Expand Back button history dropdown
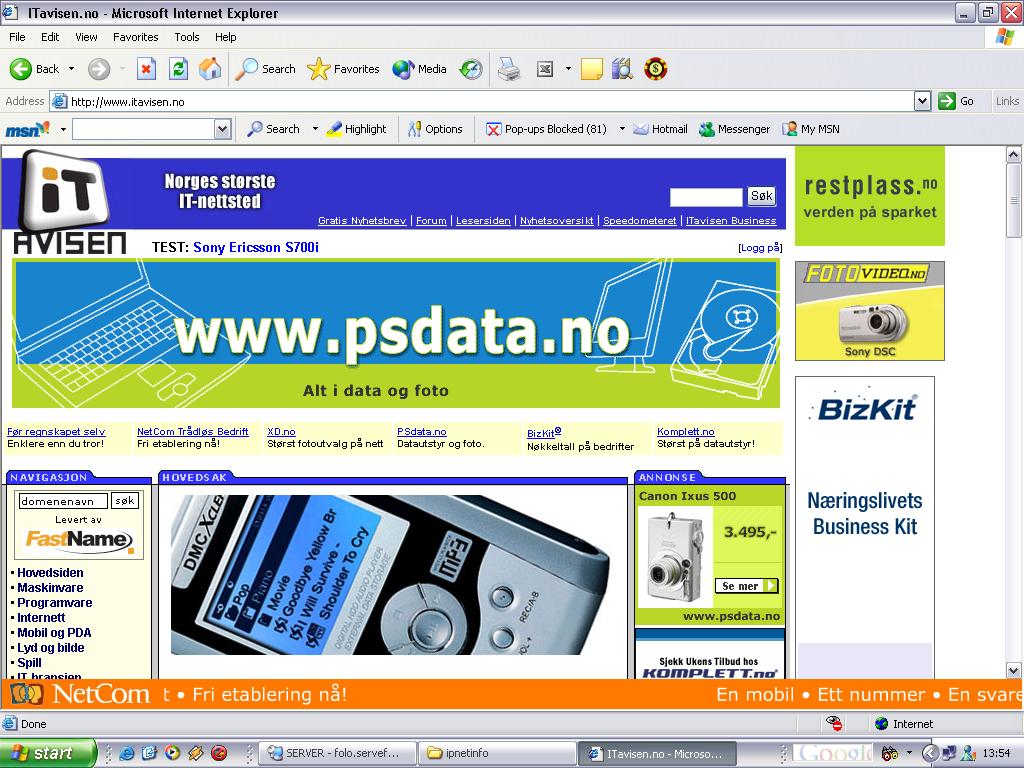1024x768 pixels. tap(71, 69)
